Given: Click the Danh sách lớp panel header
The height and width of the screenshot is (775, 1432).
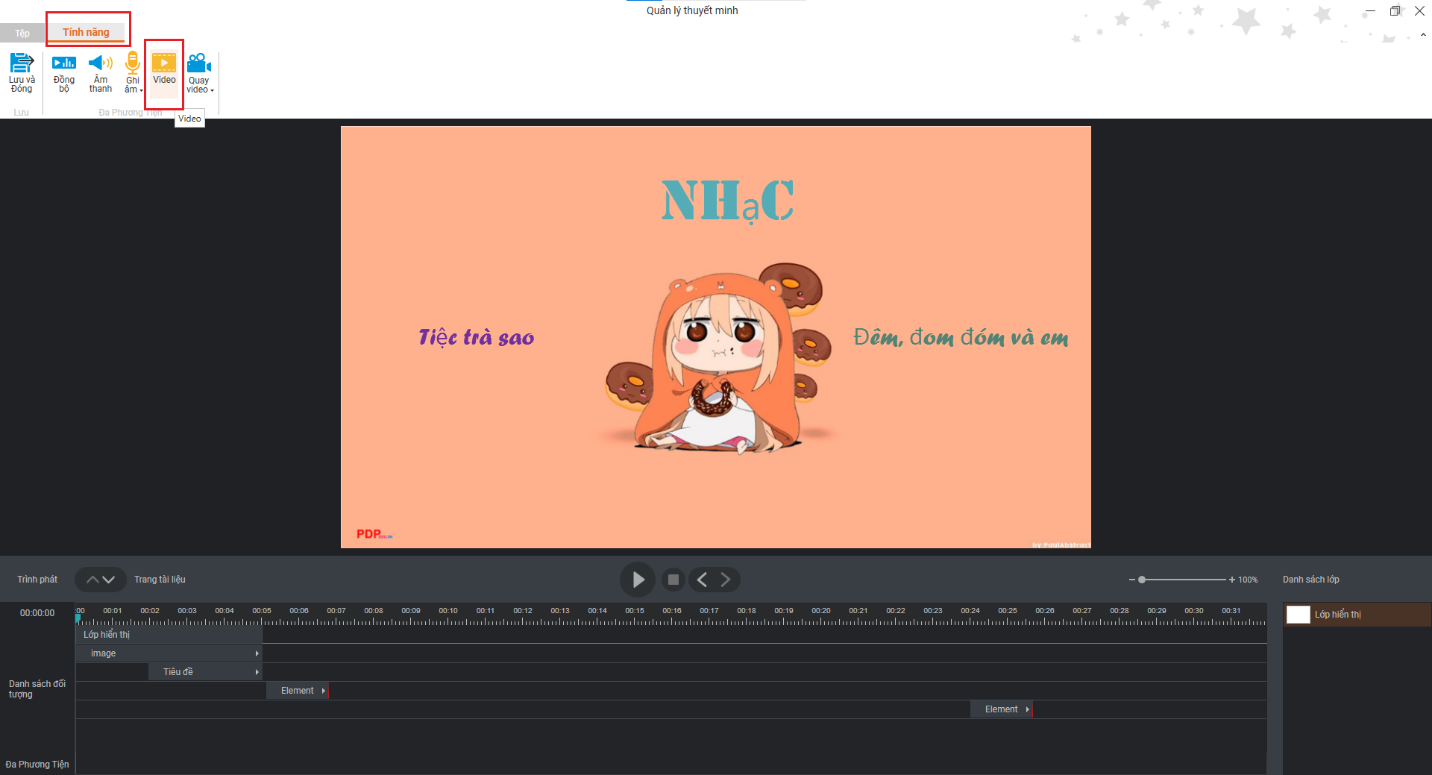Looking at the screenshot, I should (1311, 580).
